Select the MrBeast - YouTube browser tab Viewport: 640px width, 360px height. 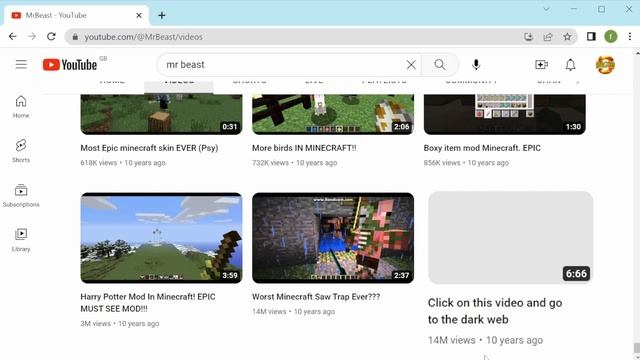[x=77, y=16]
